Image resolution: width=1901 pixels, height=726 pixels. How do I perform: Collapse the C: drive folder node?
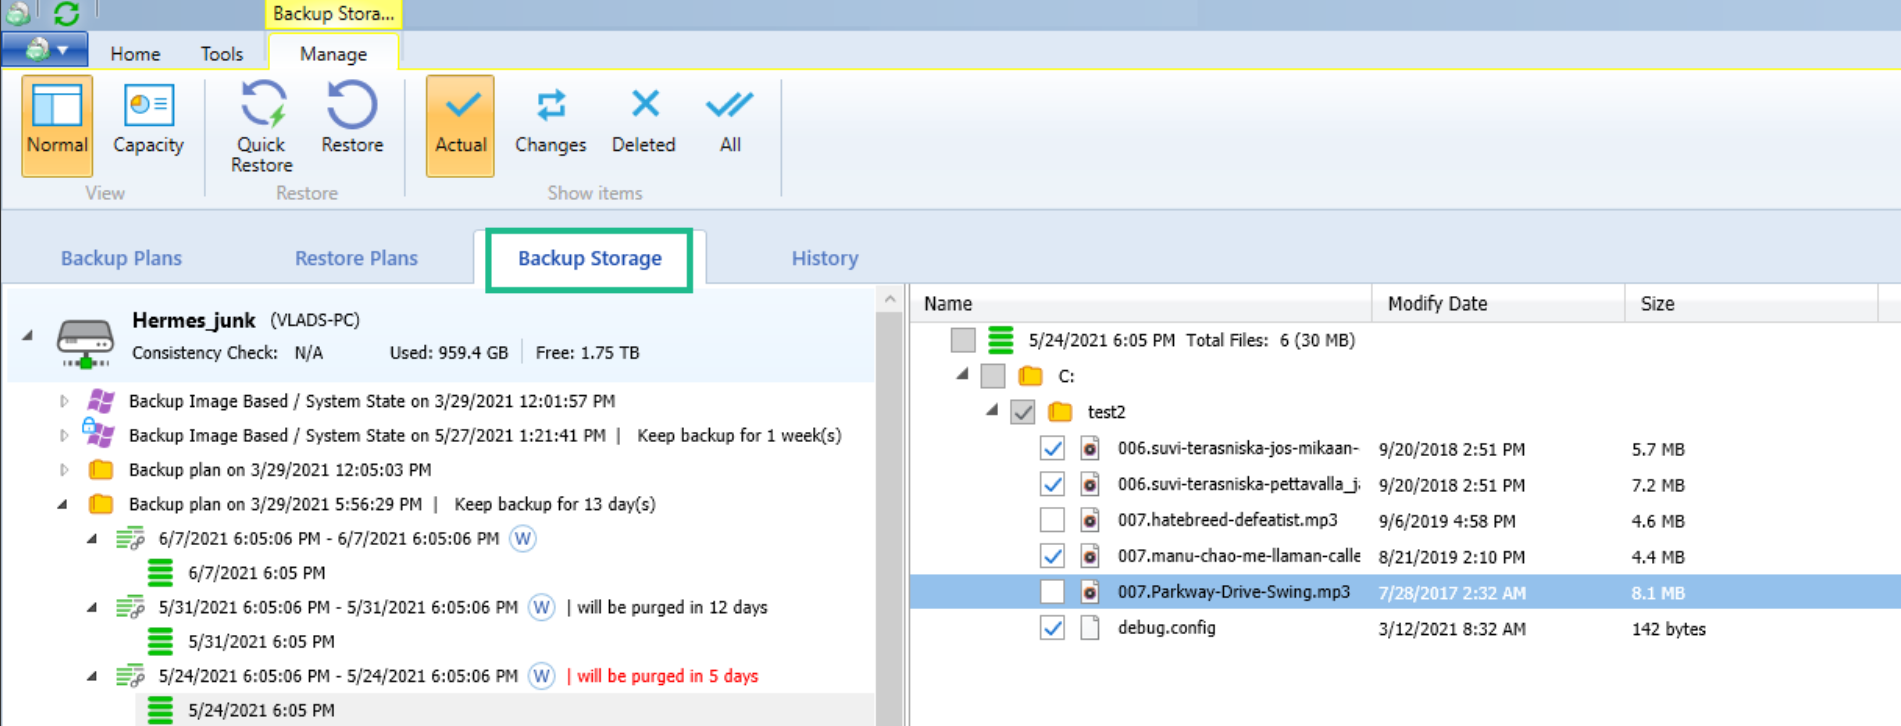(962, 375)
